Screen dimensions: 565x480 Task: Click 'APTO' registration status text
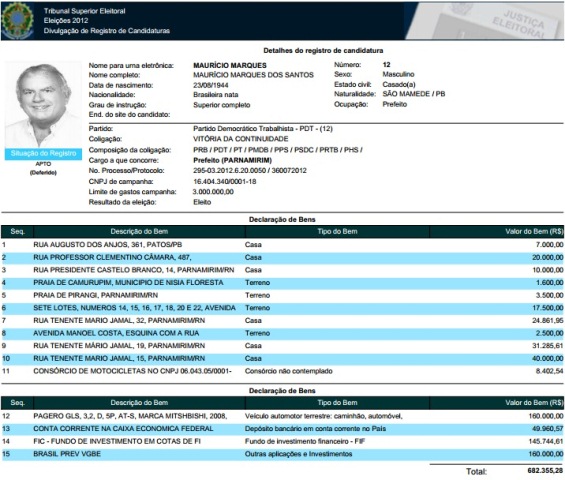(43, 164)
